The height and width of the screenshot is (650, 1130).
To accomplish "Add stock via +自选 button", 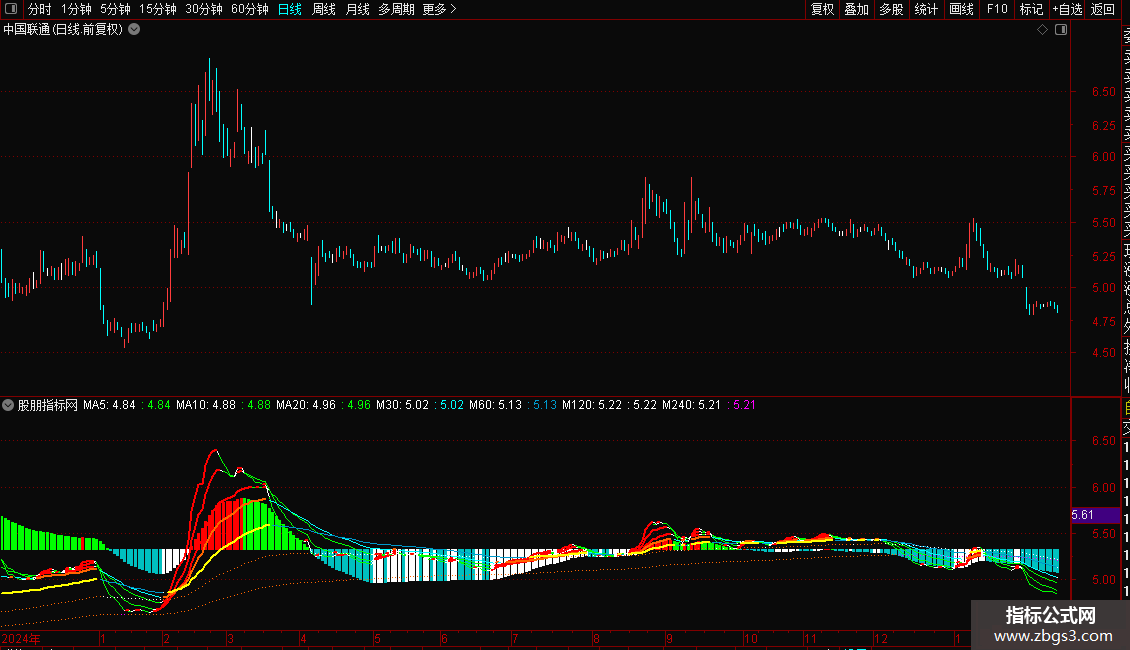I will 1067,9.
